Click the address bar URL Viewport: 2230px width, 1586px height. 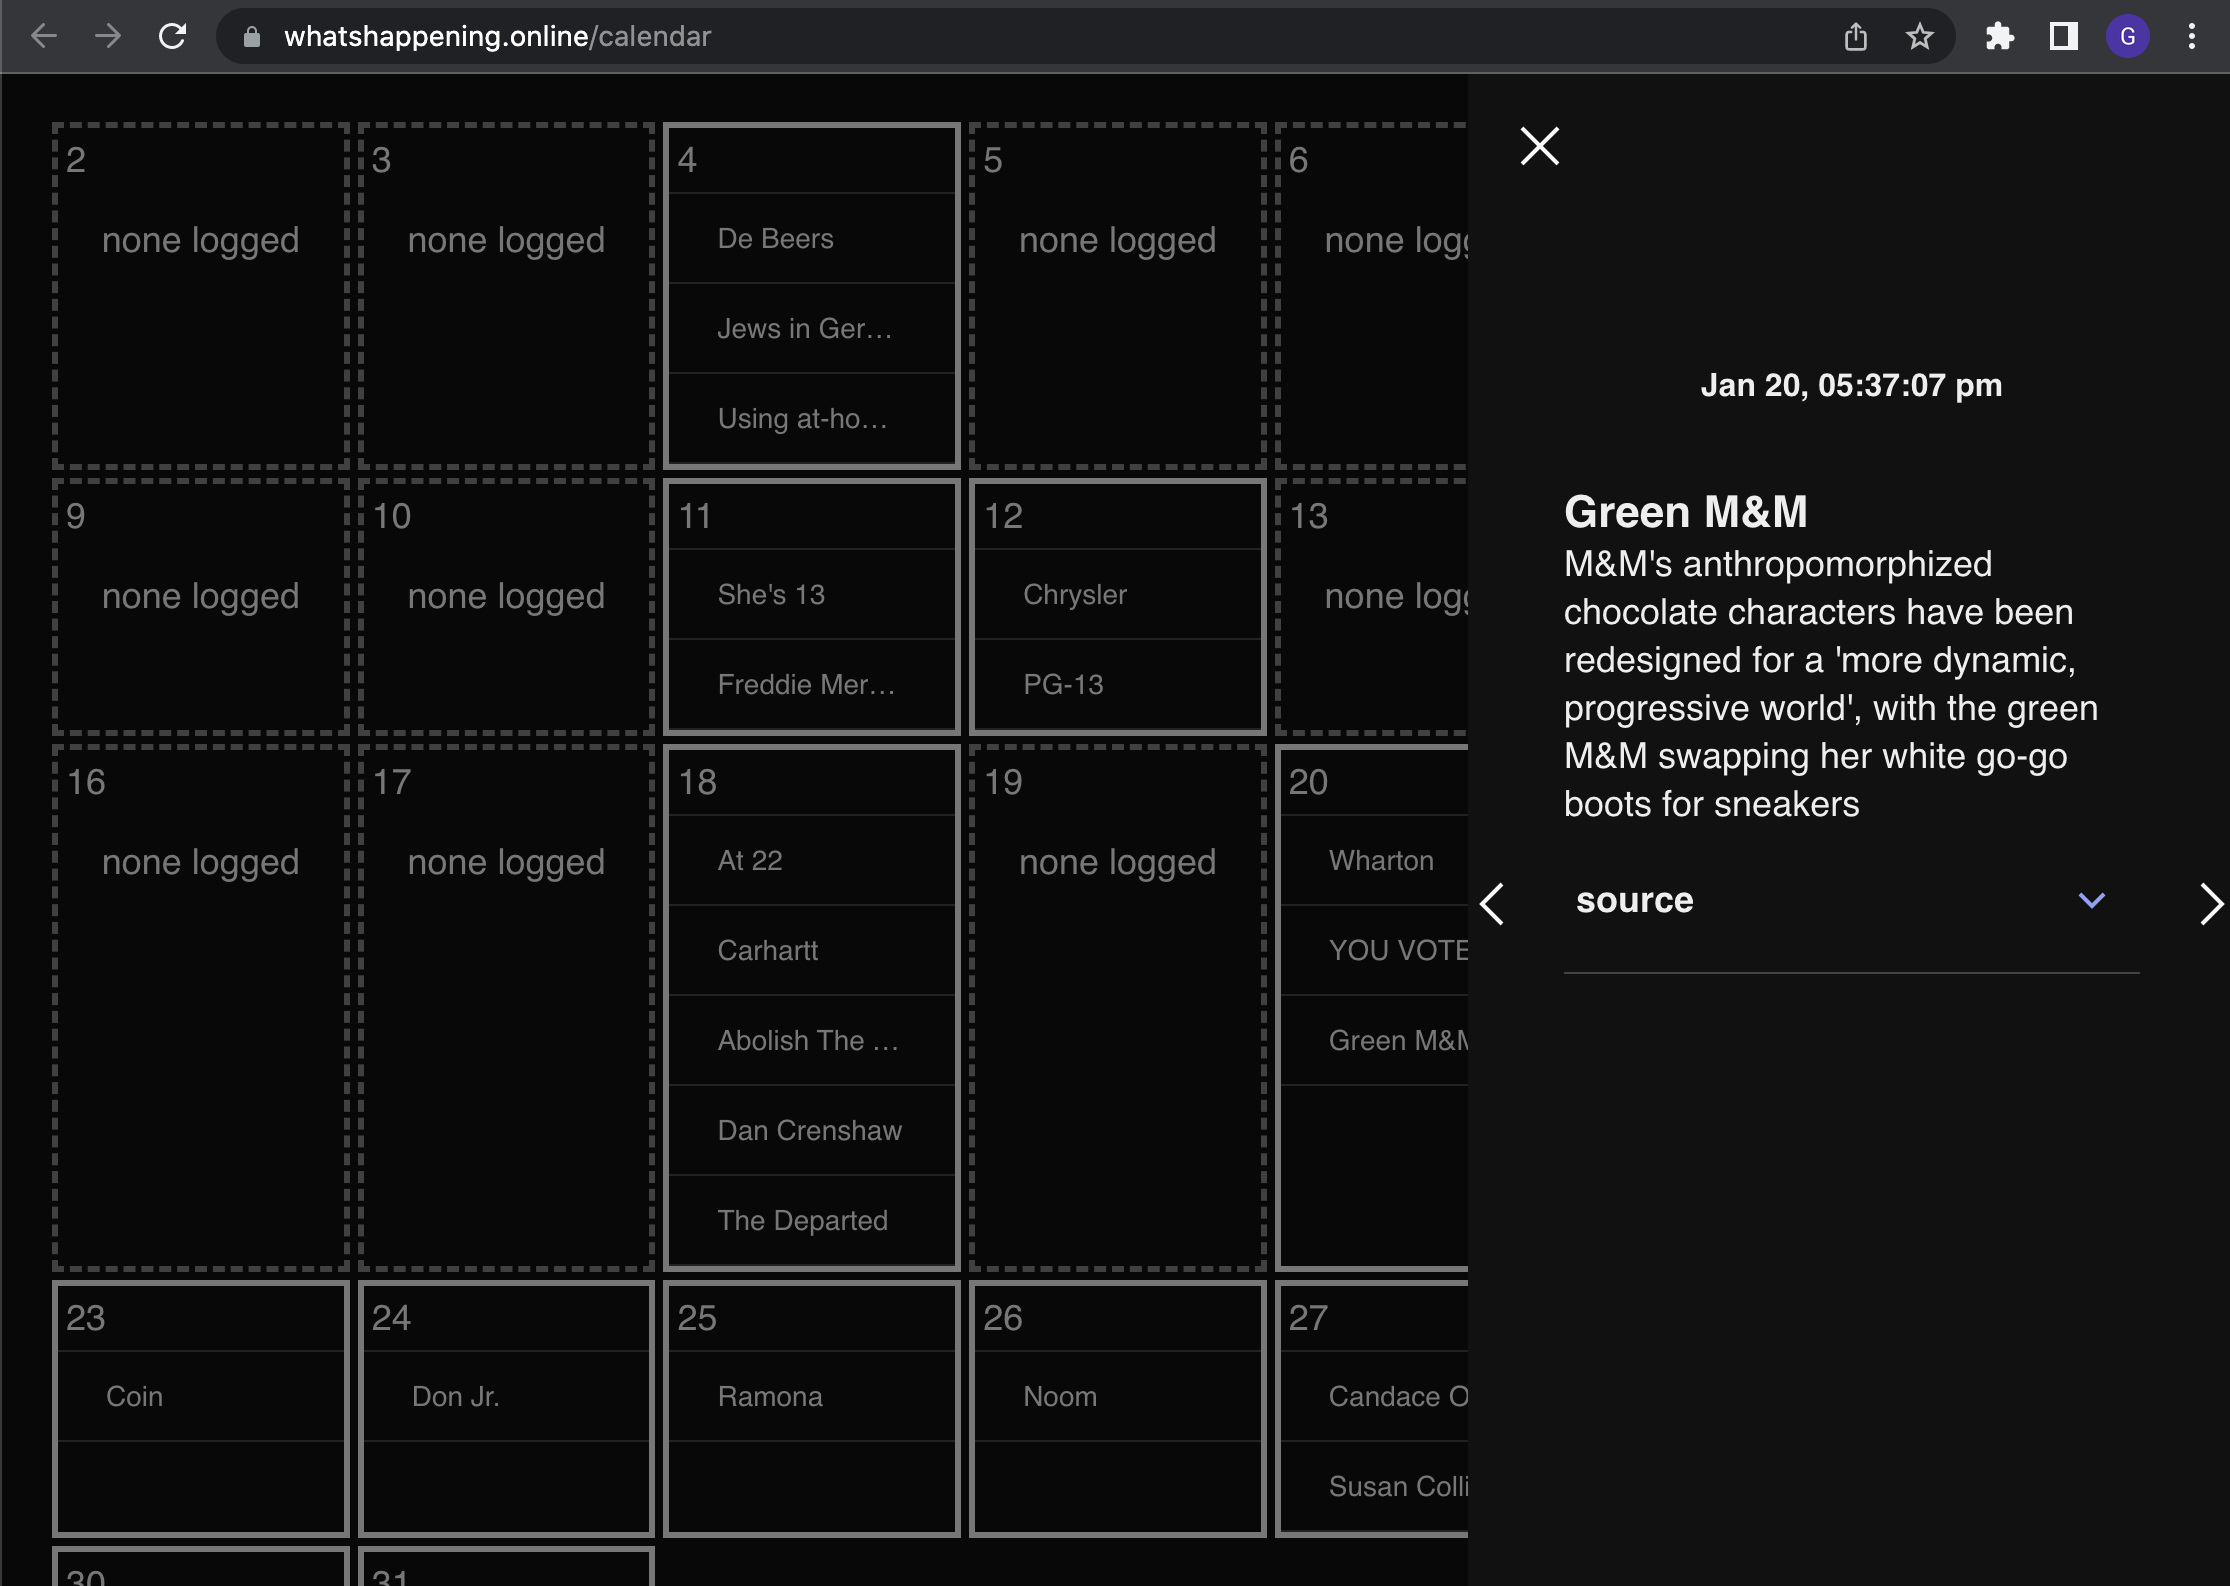(x=497, y=37)
